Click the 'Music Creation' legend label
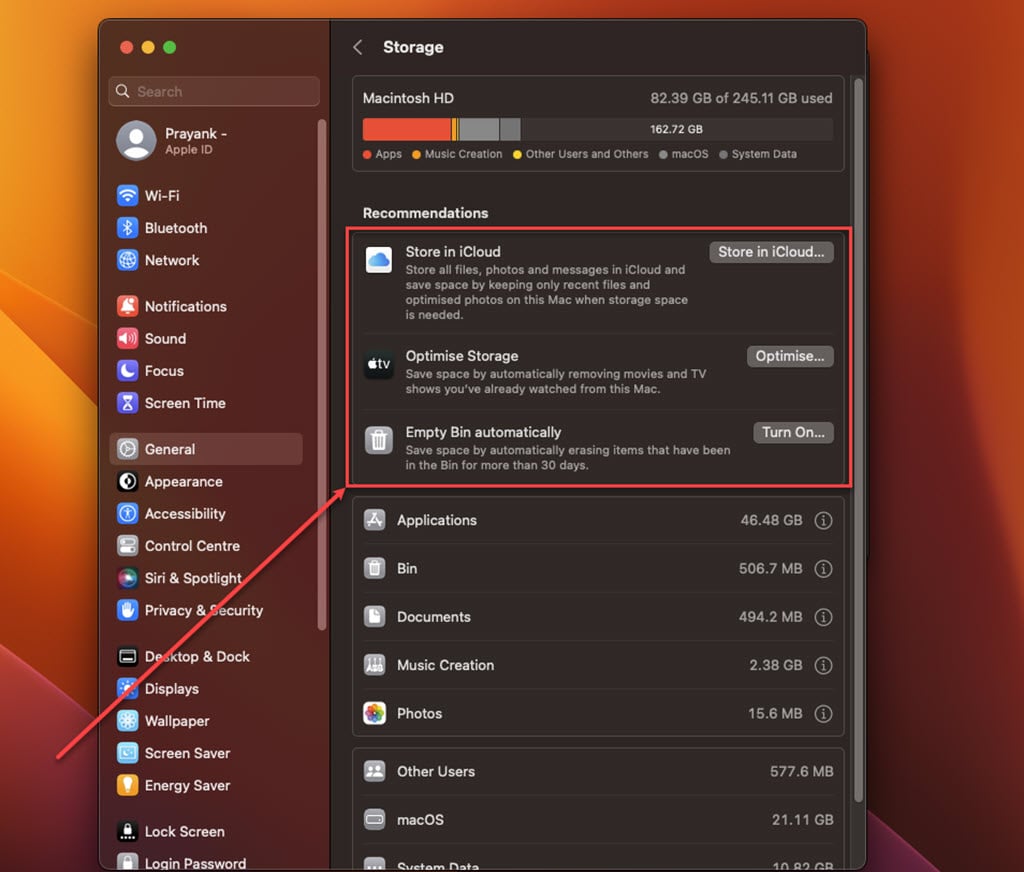The image size is (1024, 872). click(x=464, y=154)
